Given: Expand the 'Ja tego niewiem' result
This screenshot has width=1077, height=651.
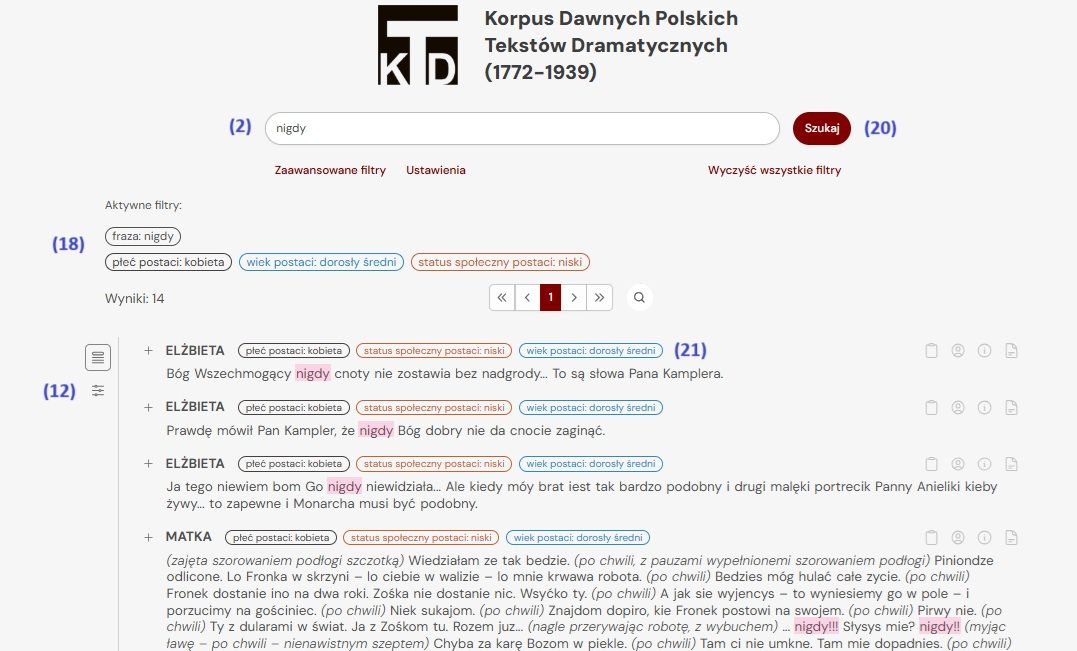Looking at the screenshot, I should [x=148, y=464].
